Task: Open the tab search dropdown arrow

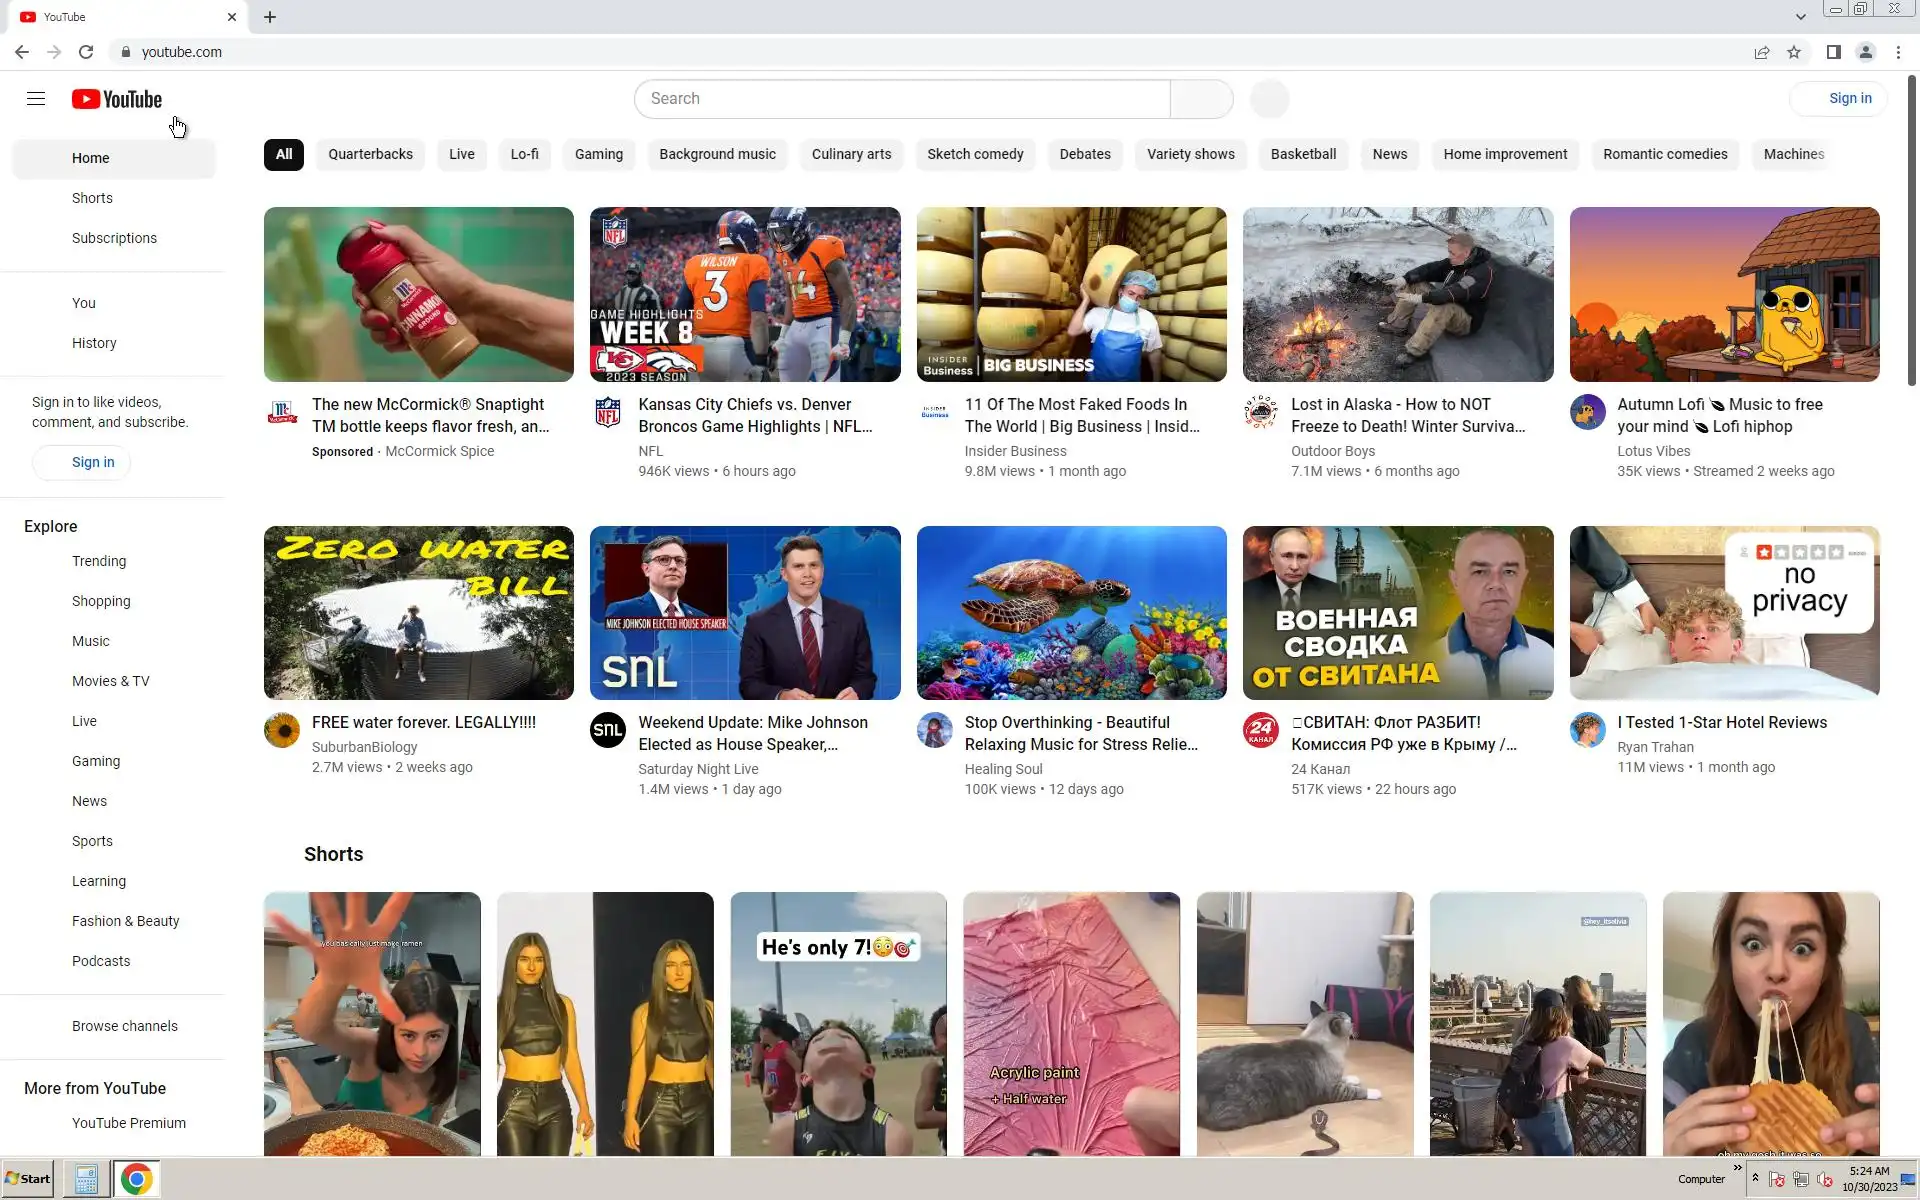Action: (x=1800, y=17)
